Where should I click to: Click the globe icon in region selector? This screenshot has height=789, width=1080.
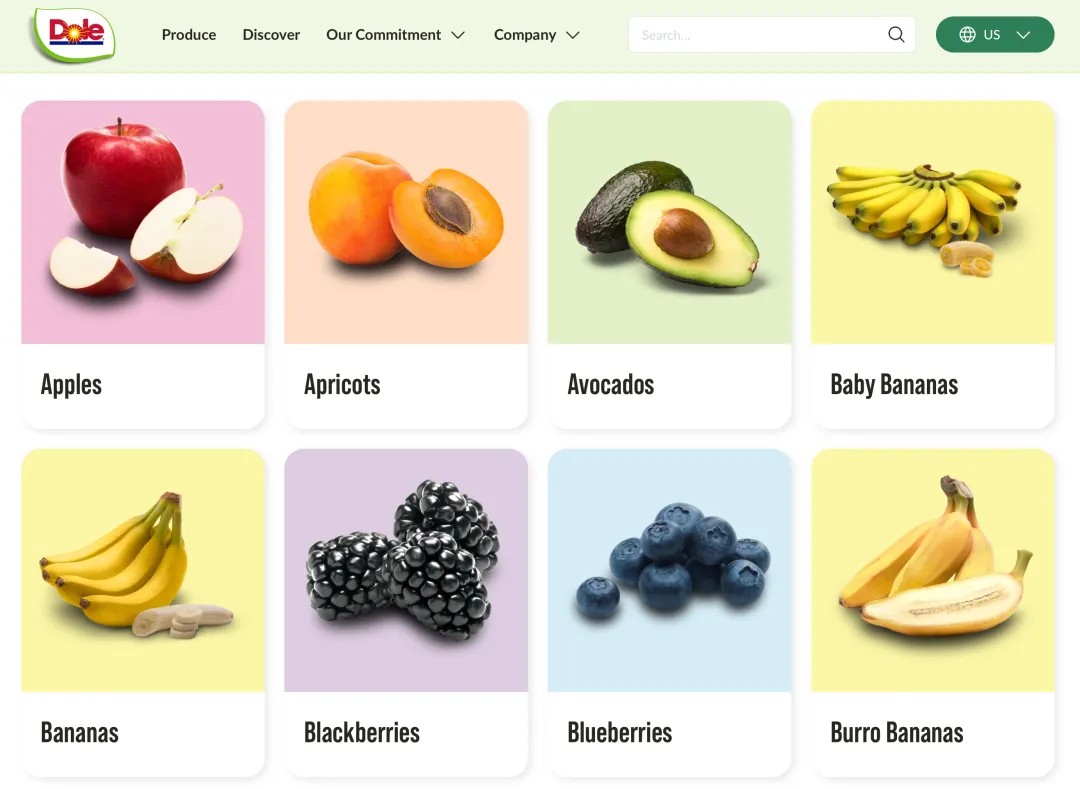click(x=967, y=34)
